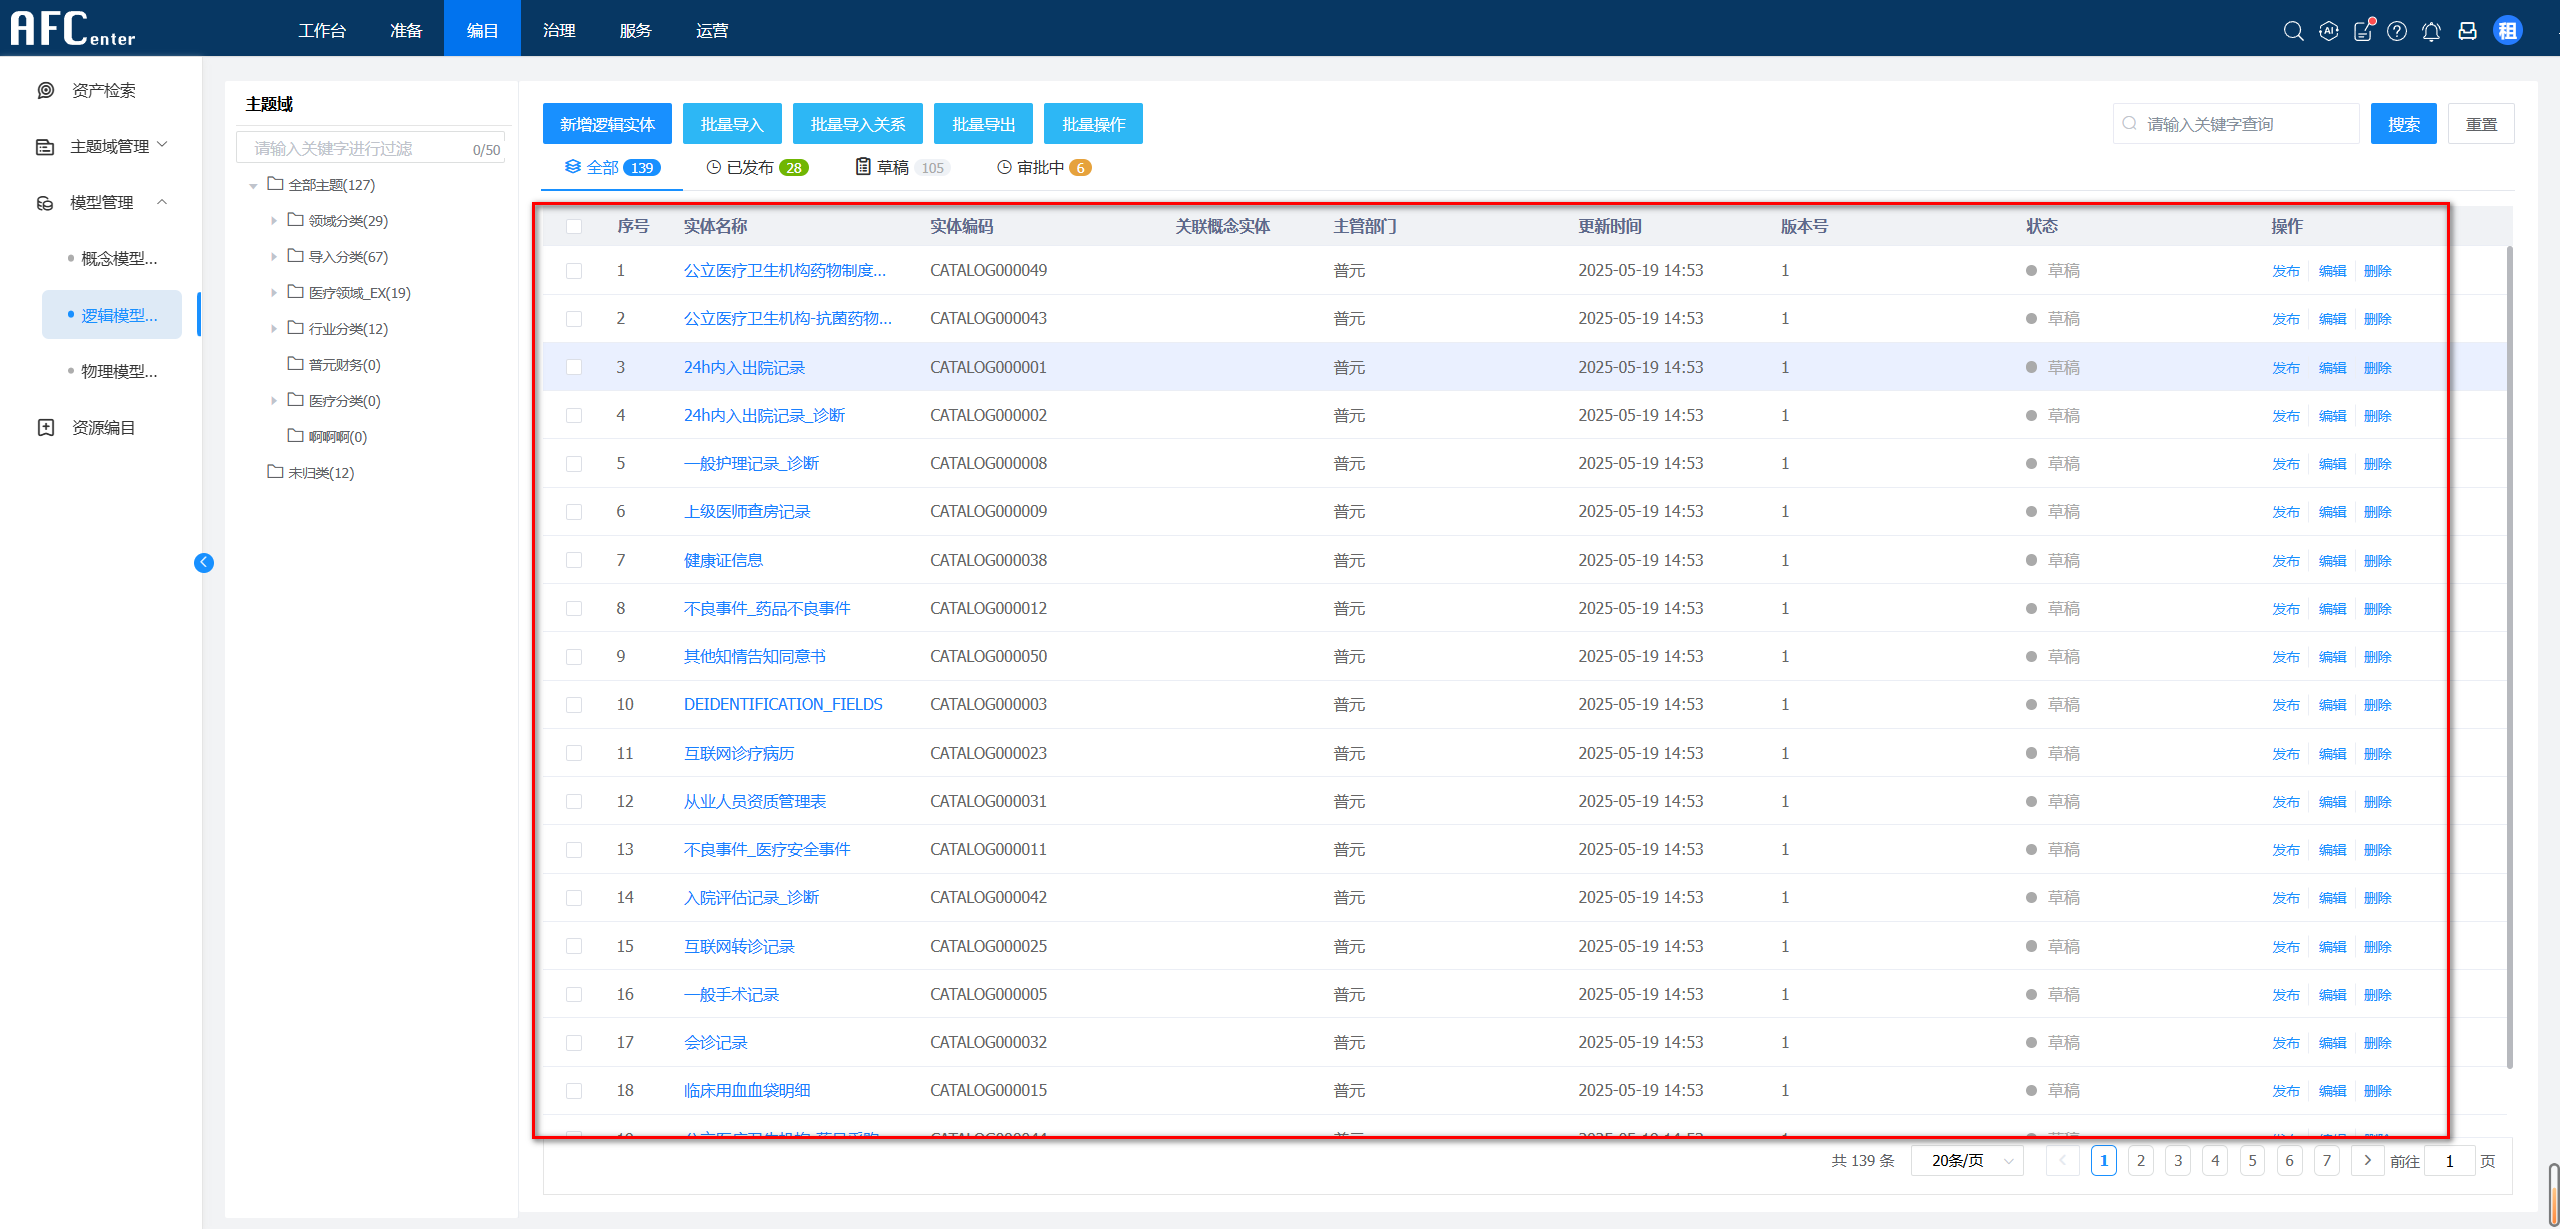The width and height of the screenshot is (2560, 1229).
Task: Check the select-all checkbox in table header
Action: point(574,226)
